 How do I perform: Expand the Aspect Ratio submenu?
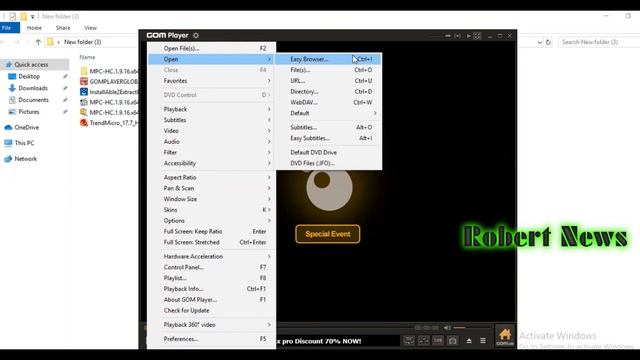(x=212, y=178)
